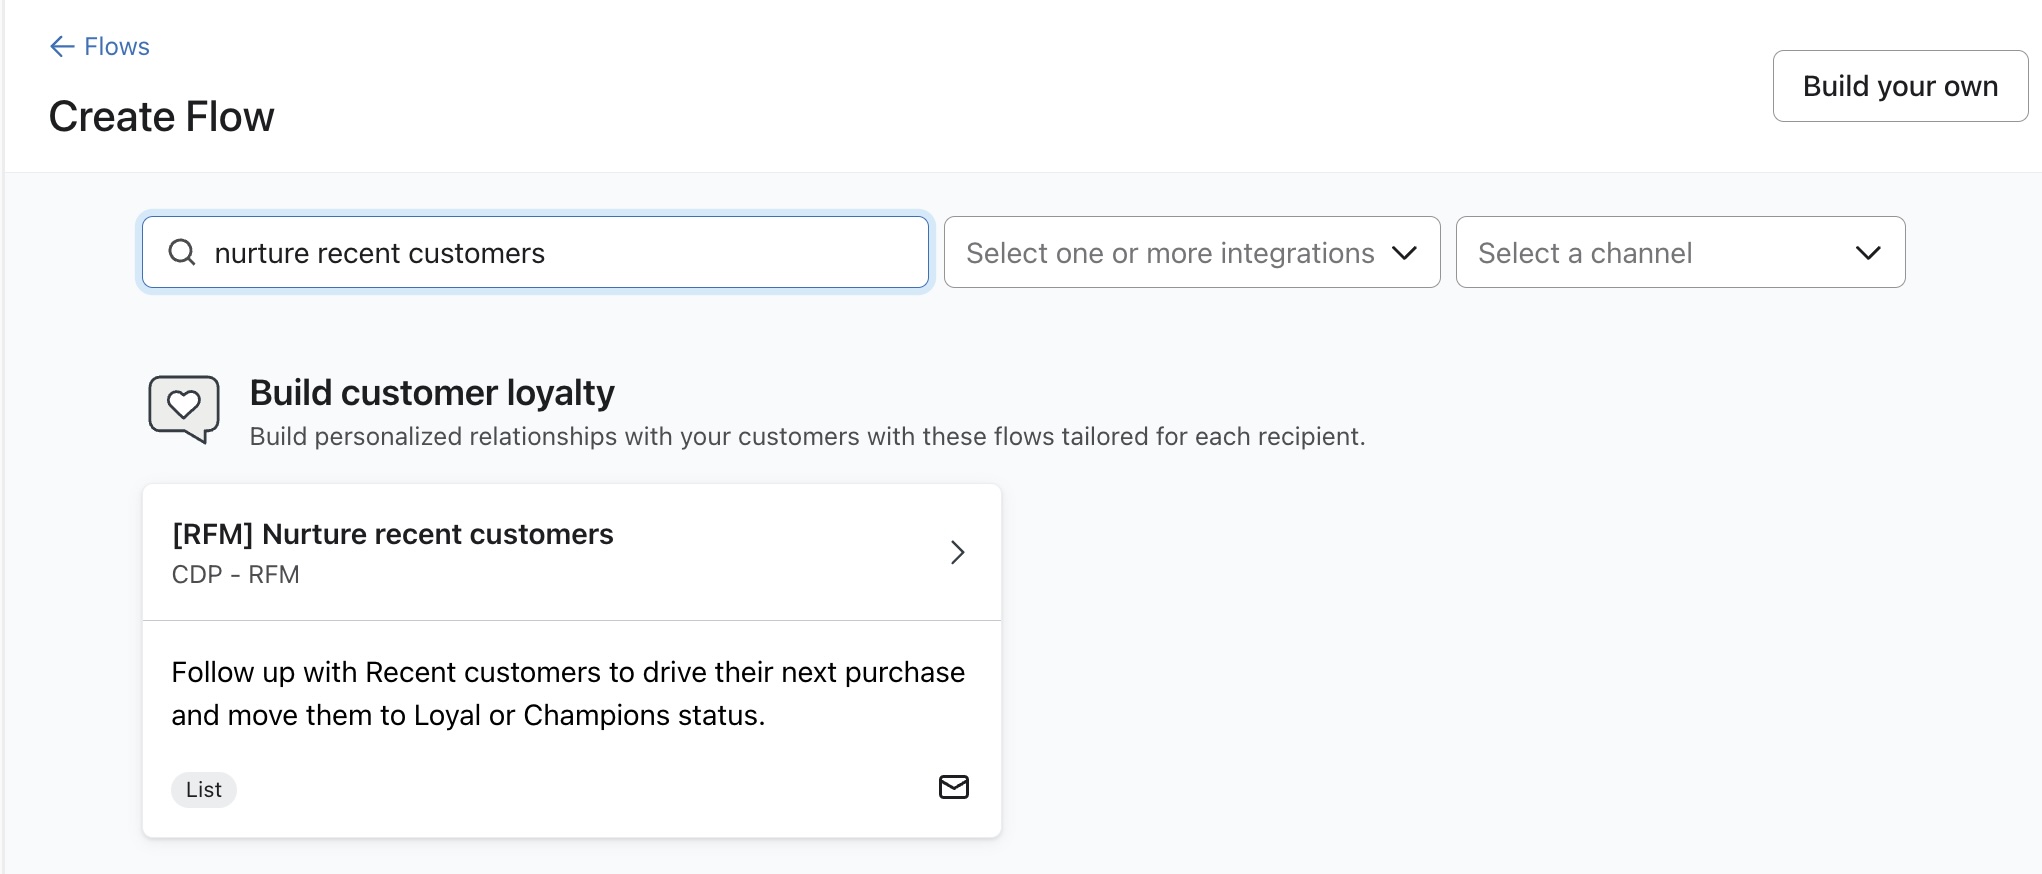2042x874 pixels.
Task: Expand the flow card using right chevron
Action: click(957, 552)
